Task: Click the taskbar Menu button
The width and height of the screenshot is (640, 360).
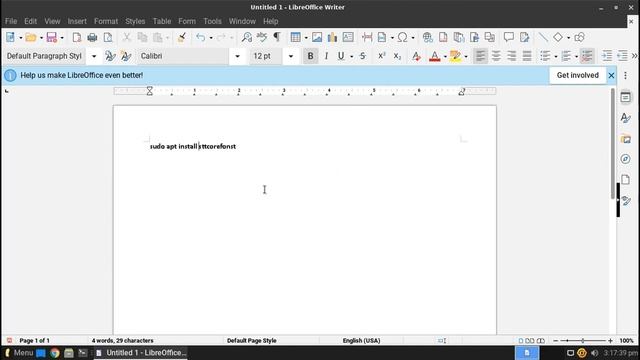Action: (18, 353)
